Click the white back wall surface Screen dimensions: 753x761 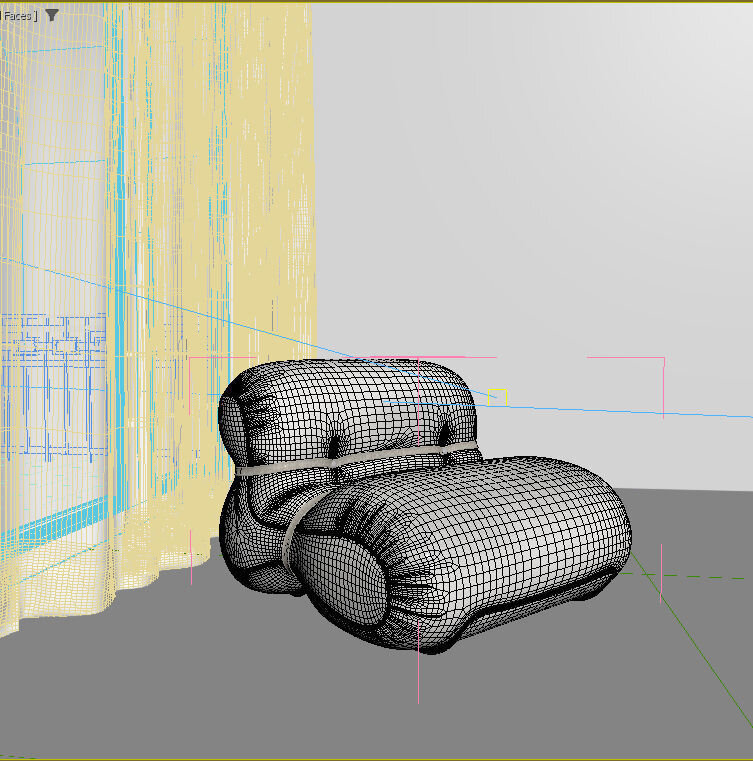click(550, 200)
